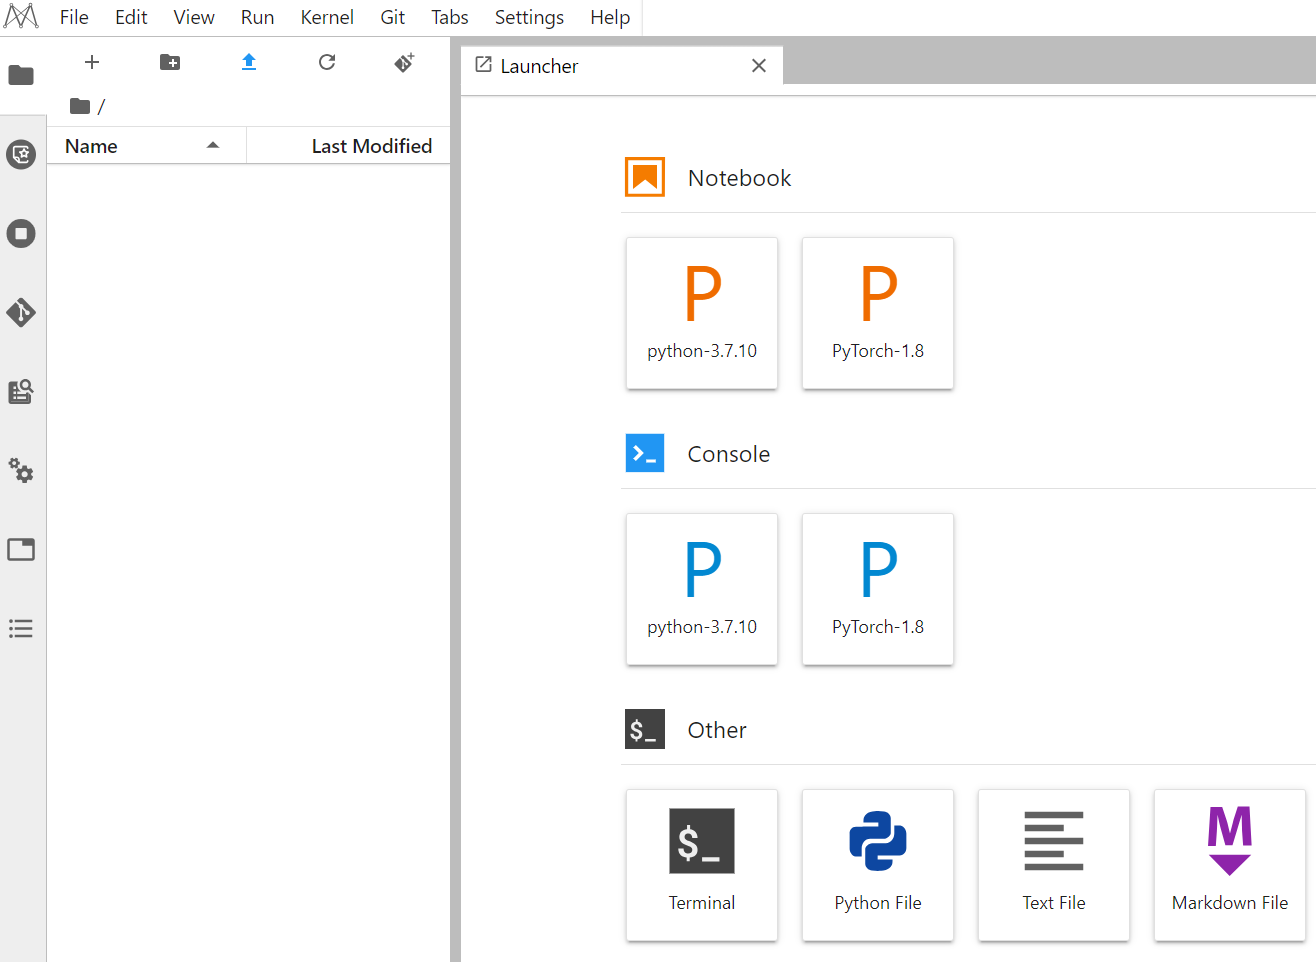Screen dimensions: 1316x962
Task: Open the Tabs menu
Action: 450,17
